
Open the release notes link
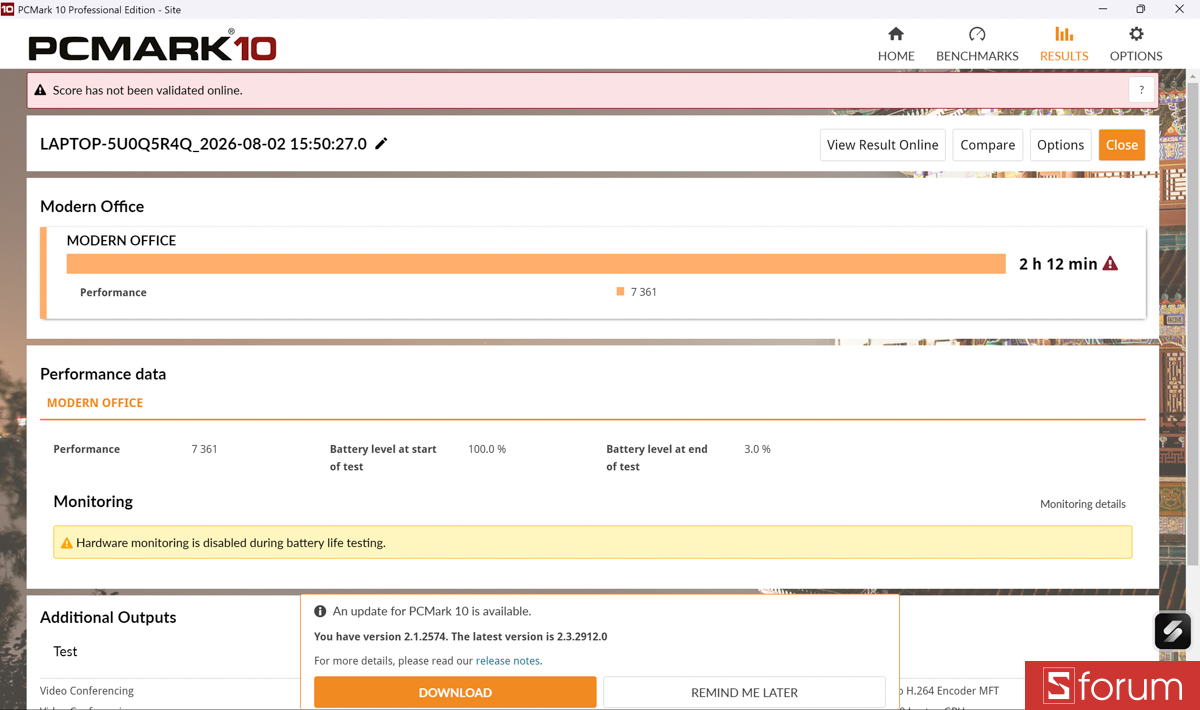pos(508,661)
